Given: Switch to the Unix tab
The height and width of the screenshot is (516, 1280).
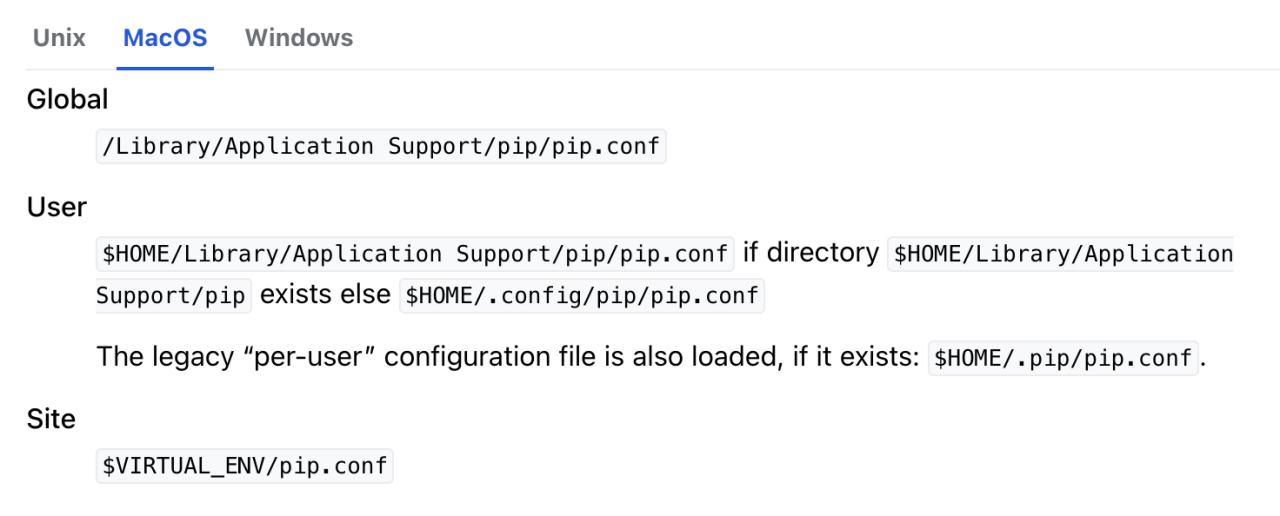Looking at the screenshot, I should [x=59, y=38].
